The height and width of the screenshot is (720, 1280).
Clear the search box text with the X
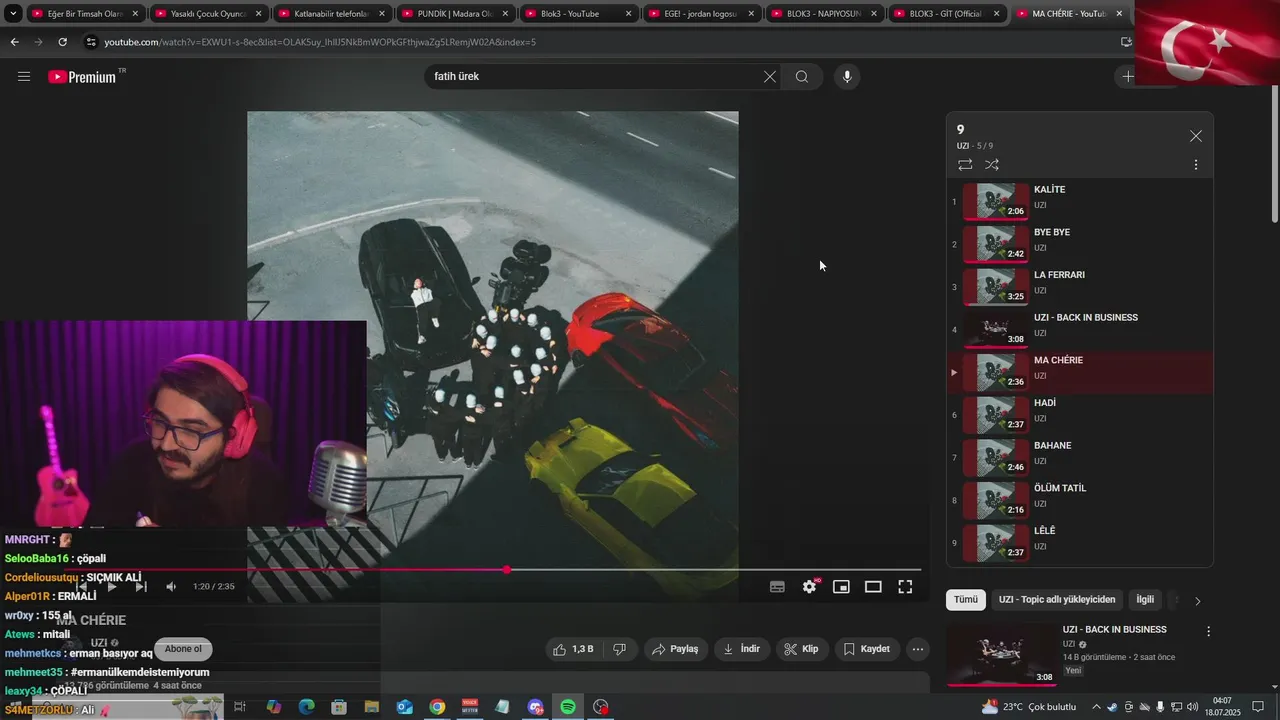pyautogui.click(x=770, y=77)
